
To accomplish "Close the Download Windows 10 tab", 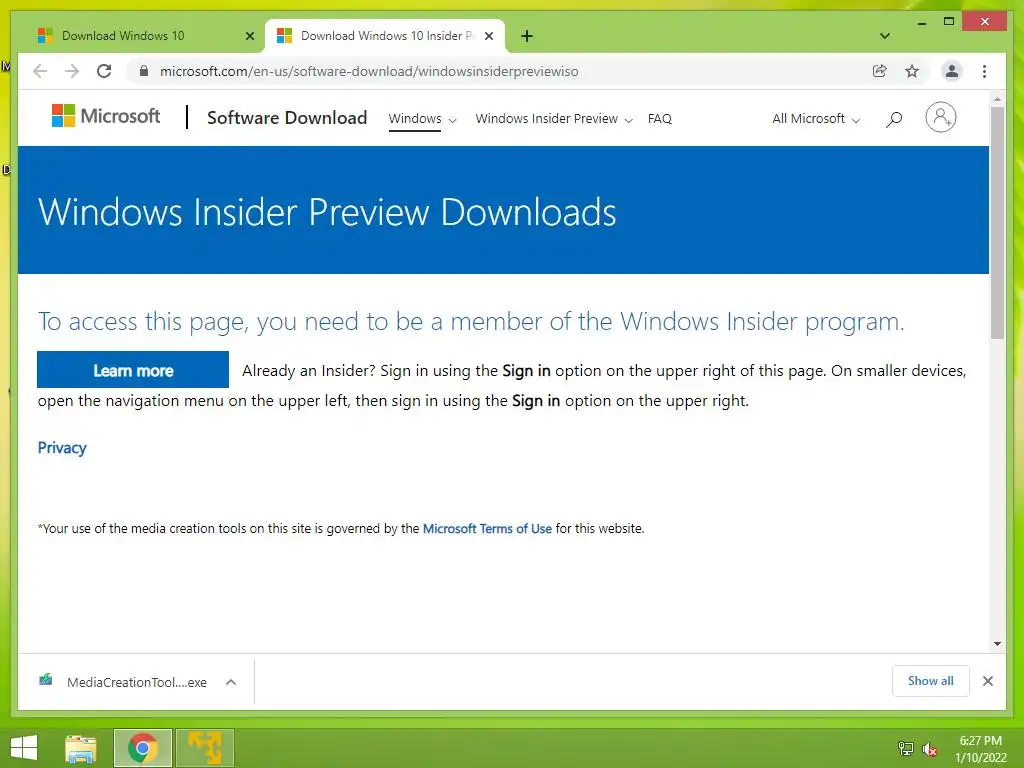I will tap(249, 36).
